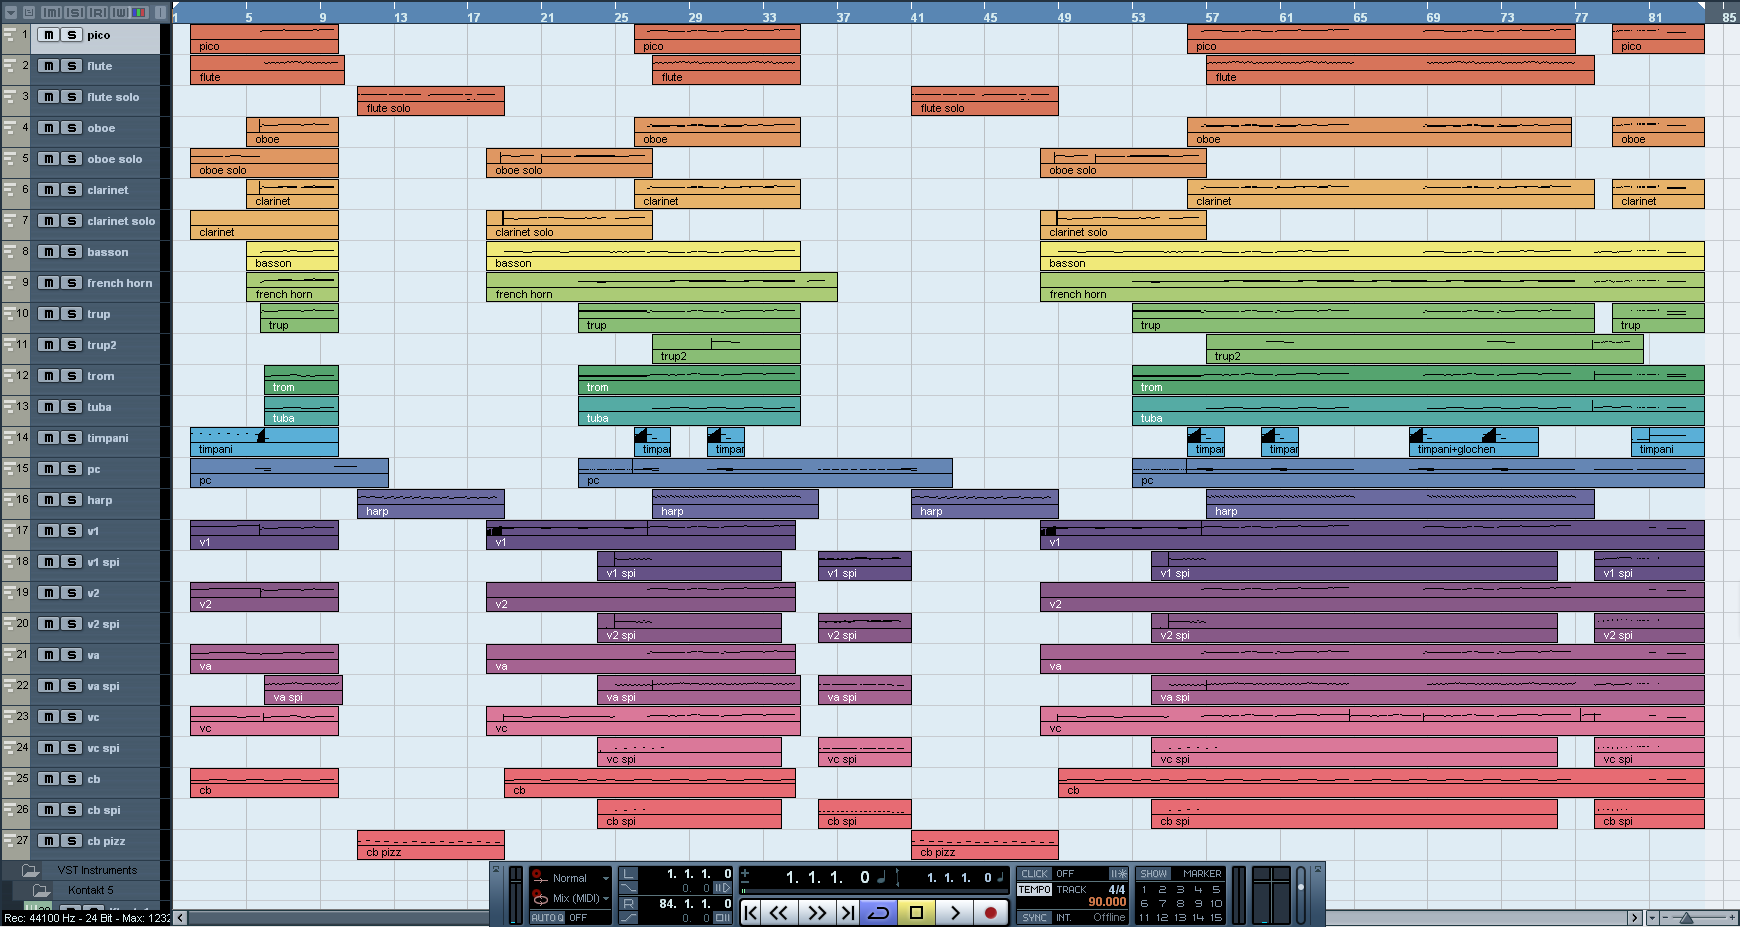Open the track color selector in track list header
The width and height of the screenshot is (1740, 927).
tap(138, 12)
